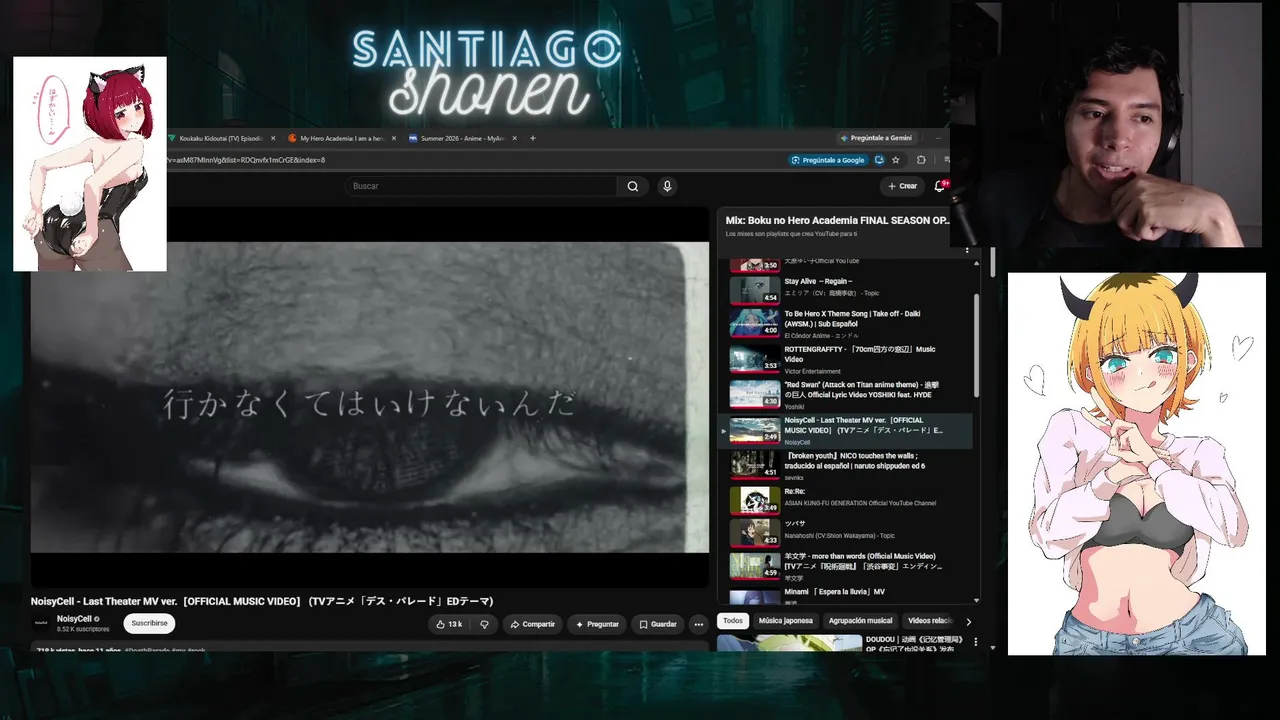The image size is (1280, 720).
Task: Select the Videos relacionados filter chip
Action: [930, 621]
